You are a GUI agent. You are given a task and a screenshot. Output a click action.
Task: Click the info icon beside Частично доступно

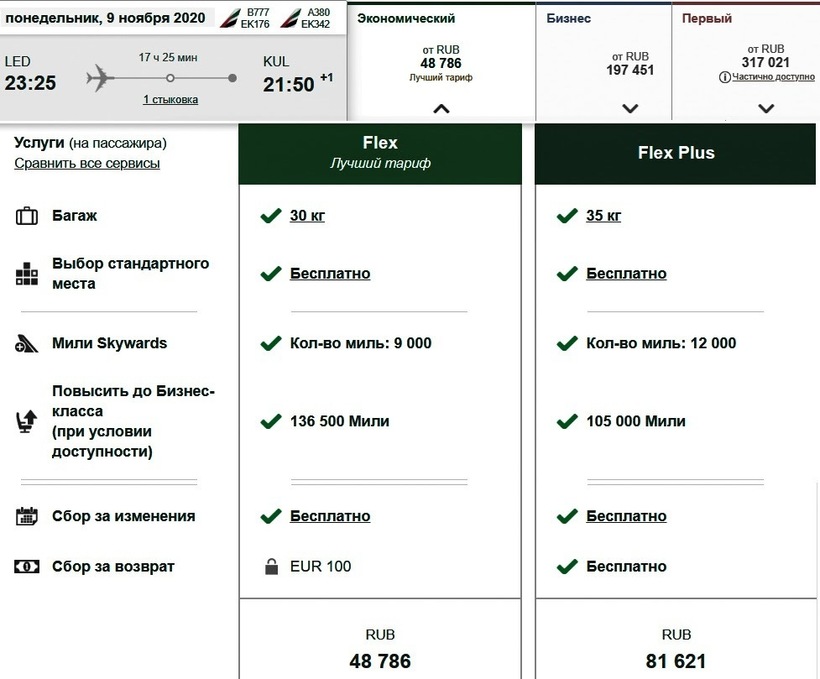click(723, 77)
